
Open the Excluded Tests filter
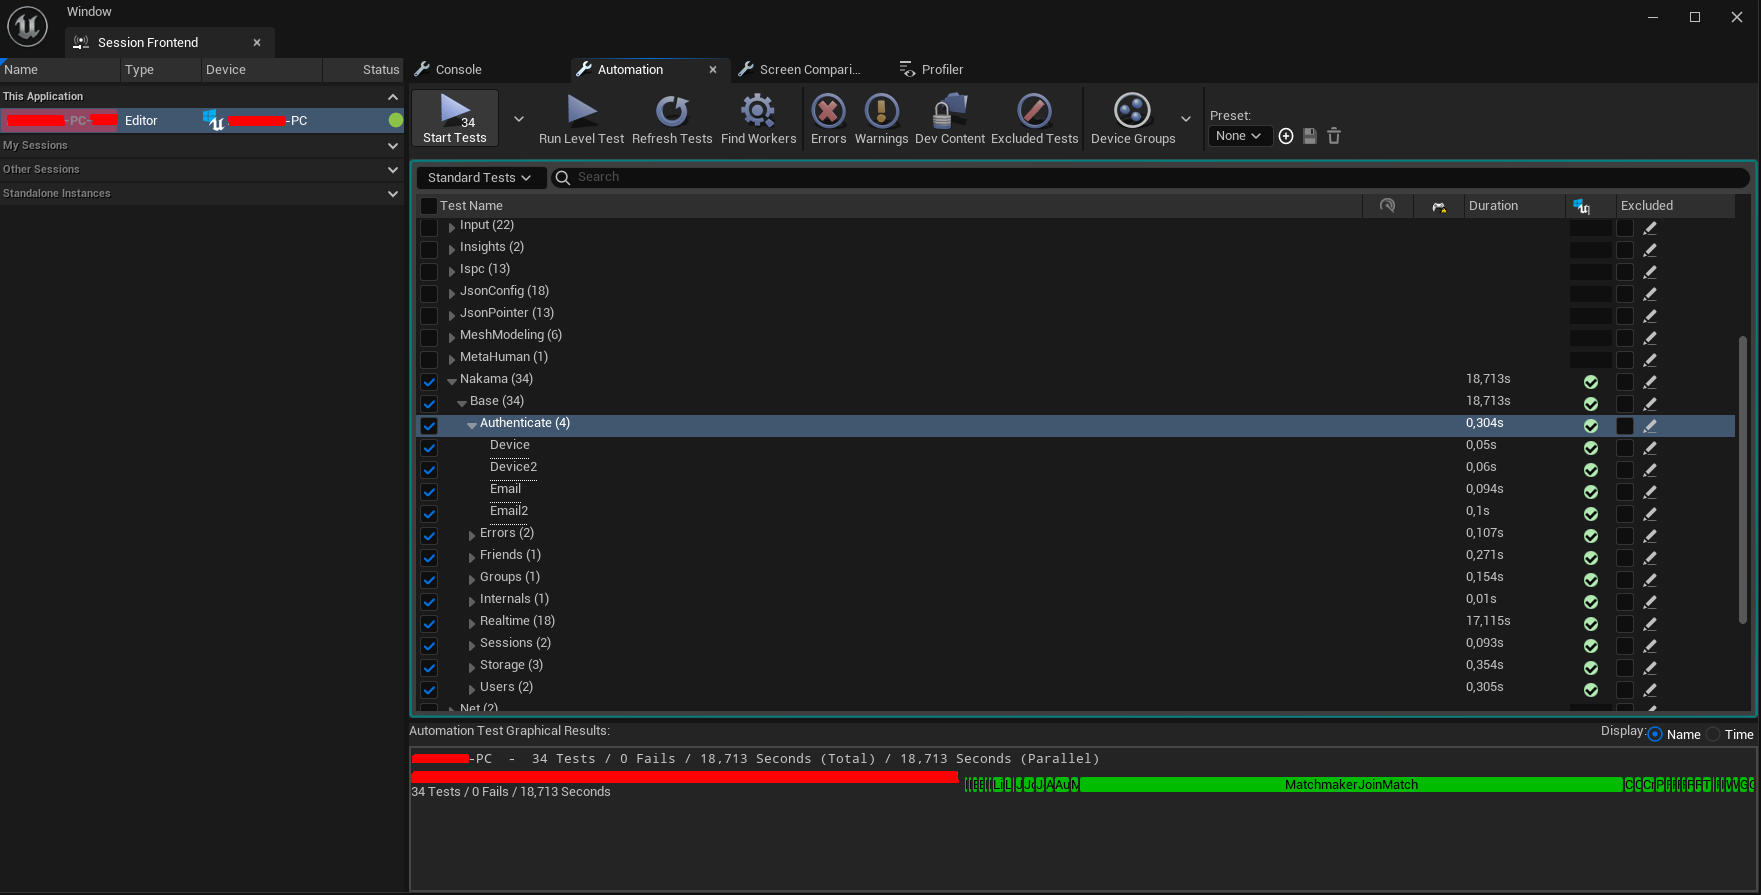pyautogui.click(x=1034, y=111)
